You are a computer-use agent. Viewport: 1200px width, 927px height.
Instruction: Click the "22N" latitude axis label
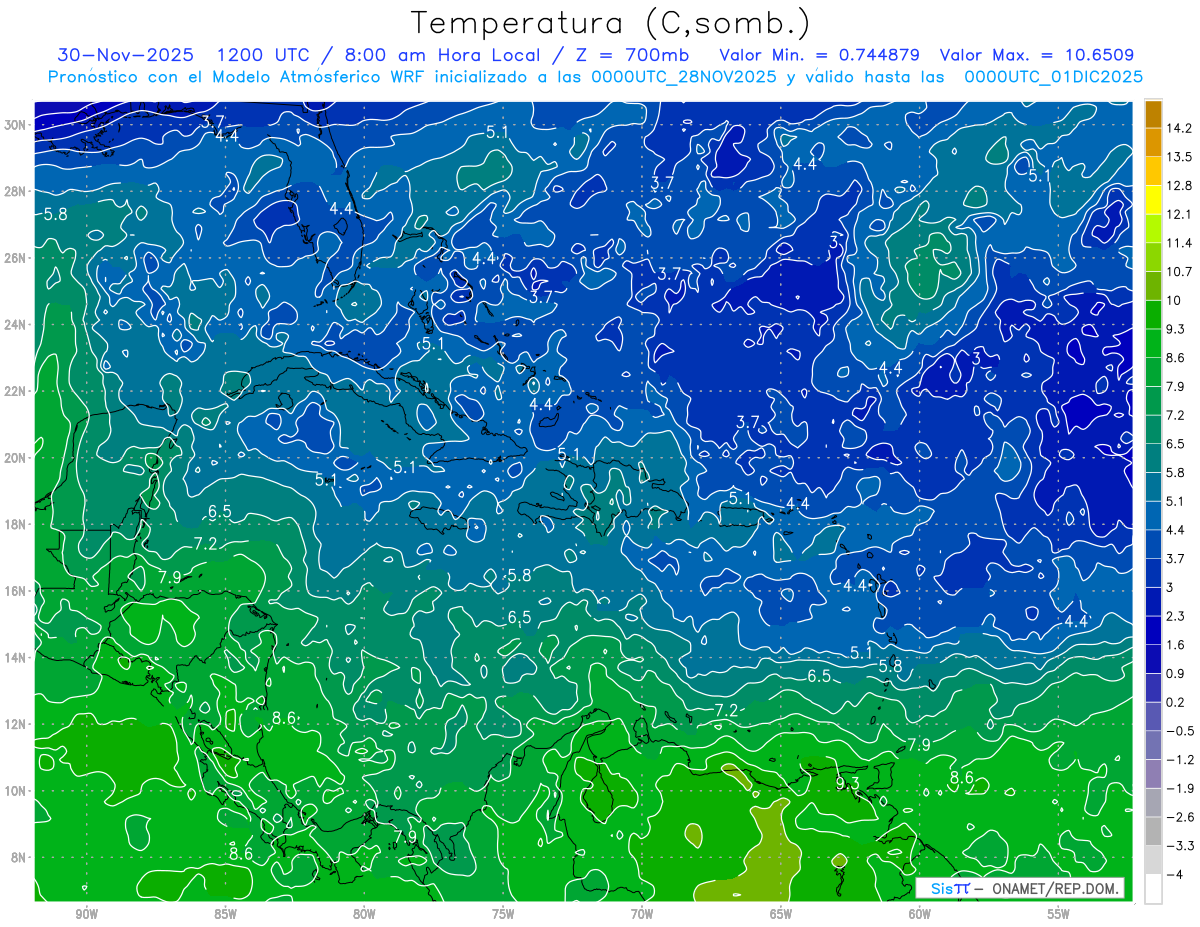point(16,391)
